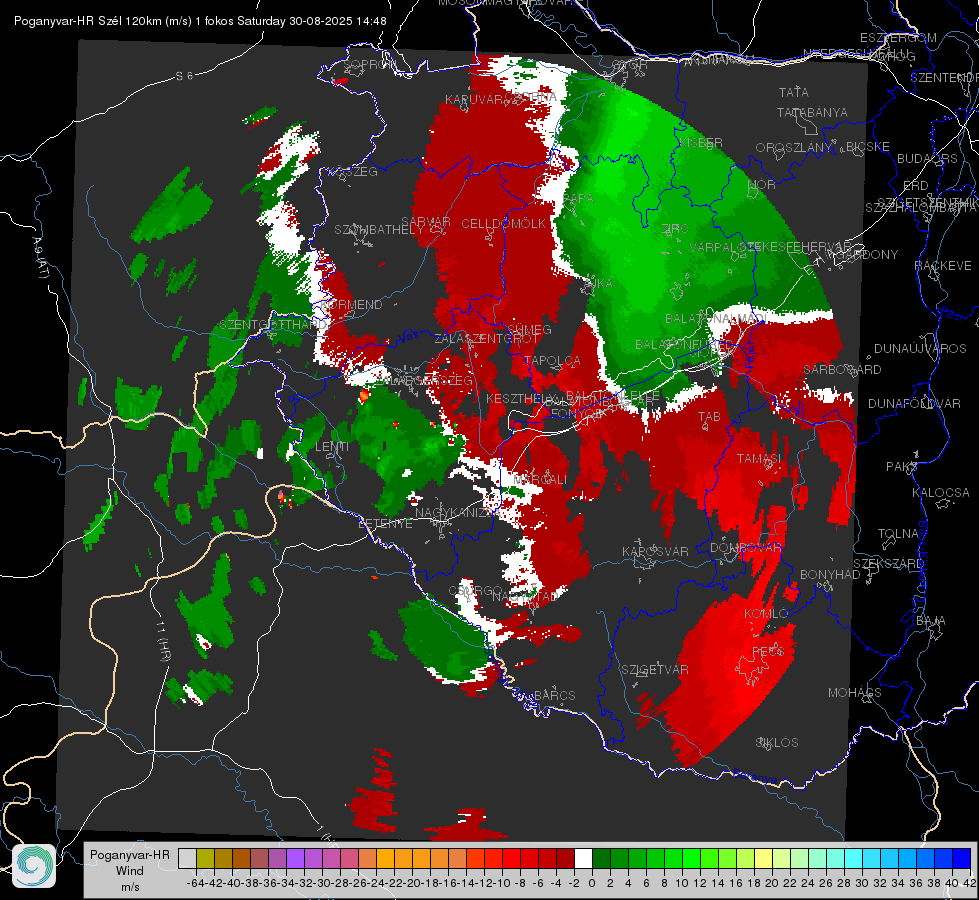
Task: Click the MOR town label
Action: click(762, 185)
